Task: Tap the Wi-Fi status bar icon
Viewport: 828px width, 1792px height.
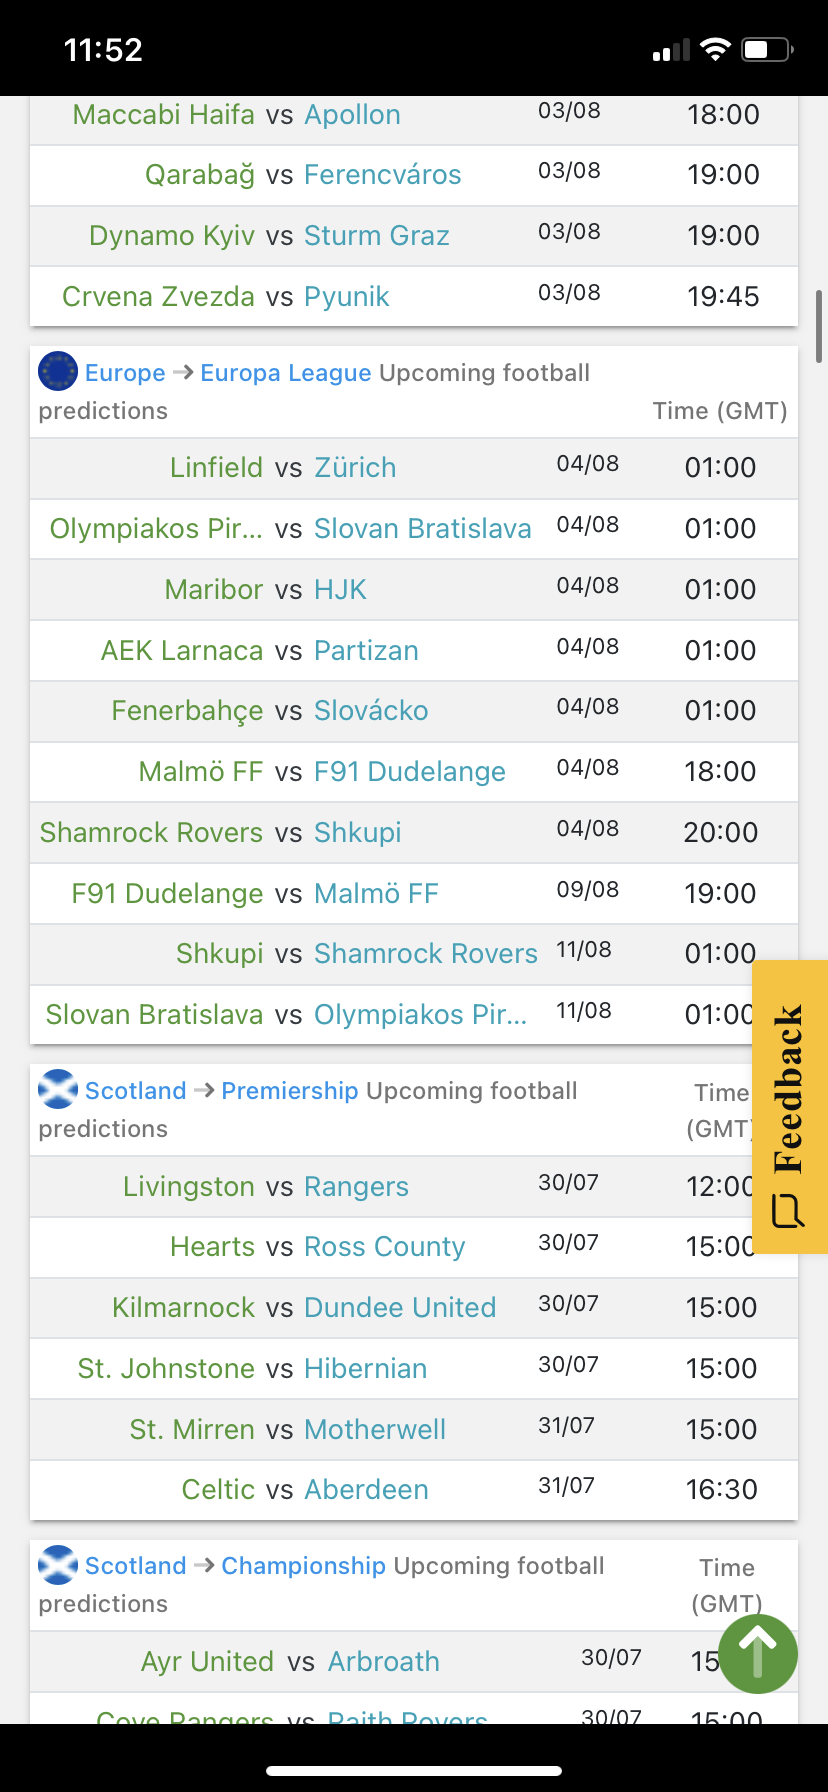Action: [x=715, y=50]
